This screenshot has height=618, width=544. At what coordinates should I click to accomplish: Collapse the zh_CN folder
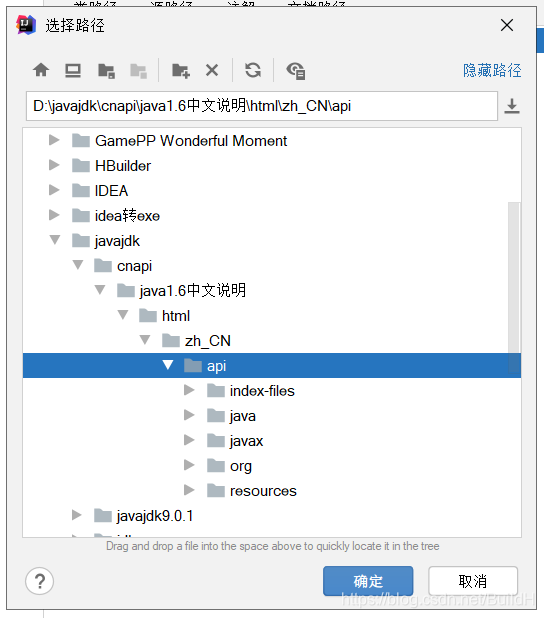coord(145,340)
